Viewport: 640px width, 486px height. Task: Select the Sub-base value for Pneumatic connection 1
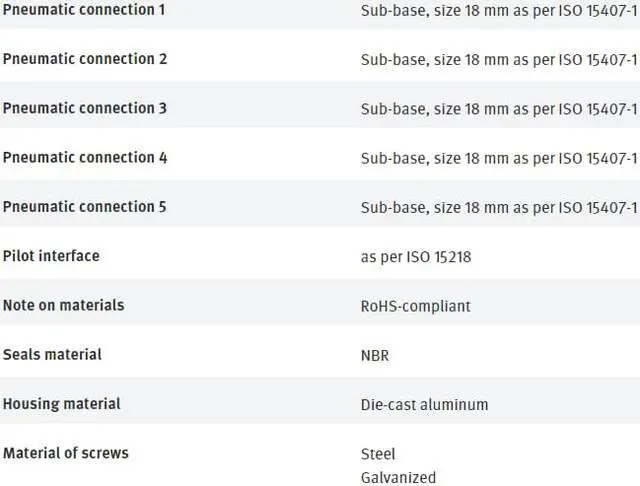pyautogui.click(x=498, y=10)
